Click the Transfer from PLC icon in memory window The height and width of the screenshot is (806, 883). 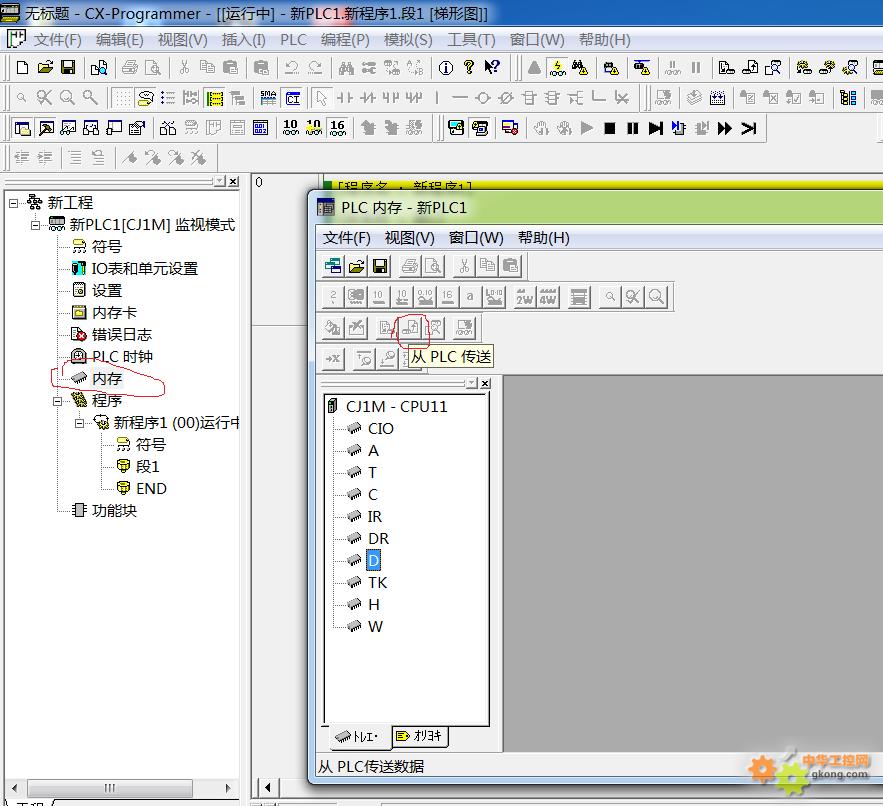(x=411, y=327)
